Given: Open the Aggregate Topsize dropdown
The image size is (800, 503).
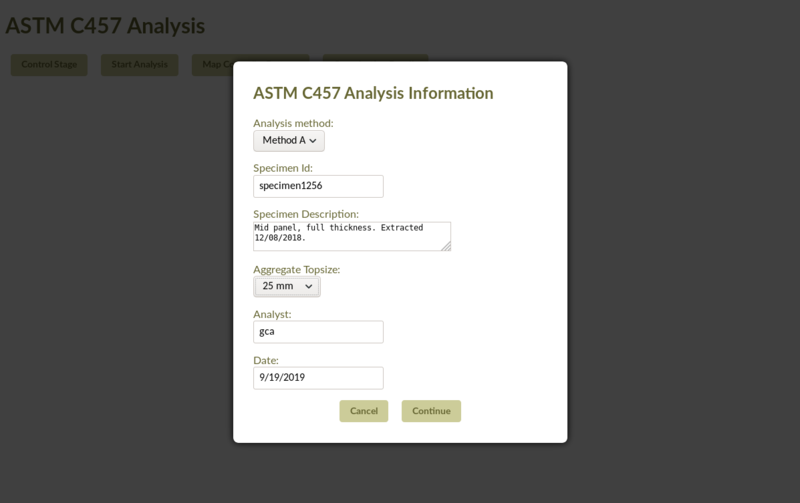Looking at the screenshot, I should [287, 287].
